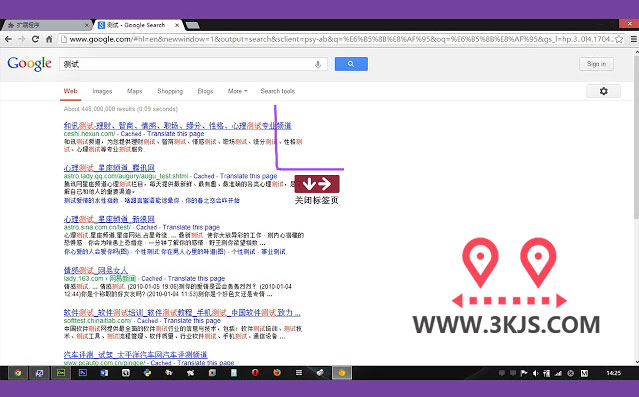639x397 pixels.
Task: Bookmark this page with the star icon
Action: (619, 40)
